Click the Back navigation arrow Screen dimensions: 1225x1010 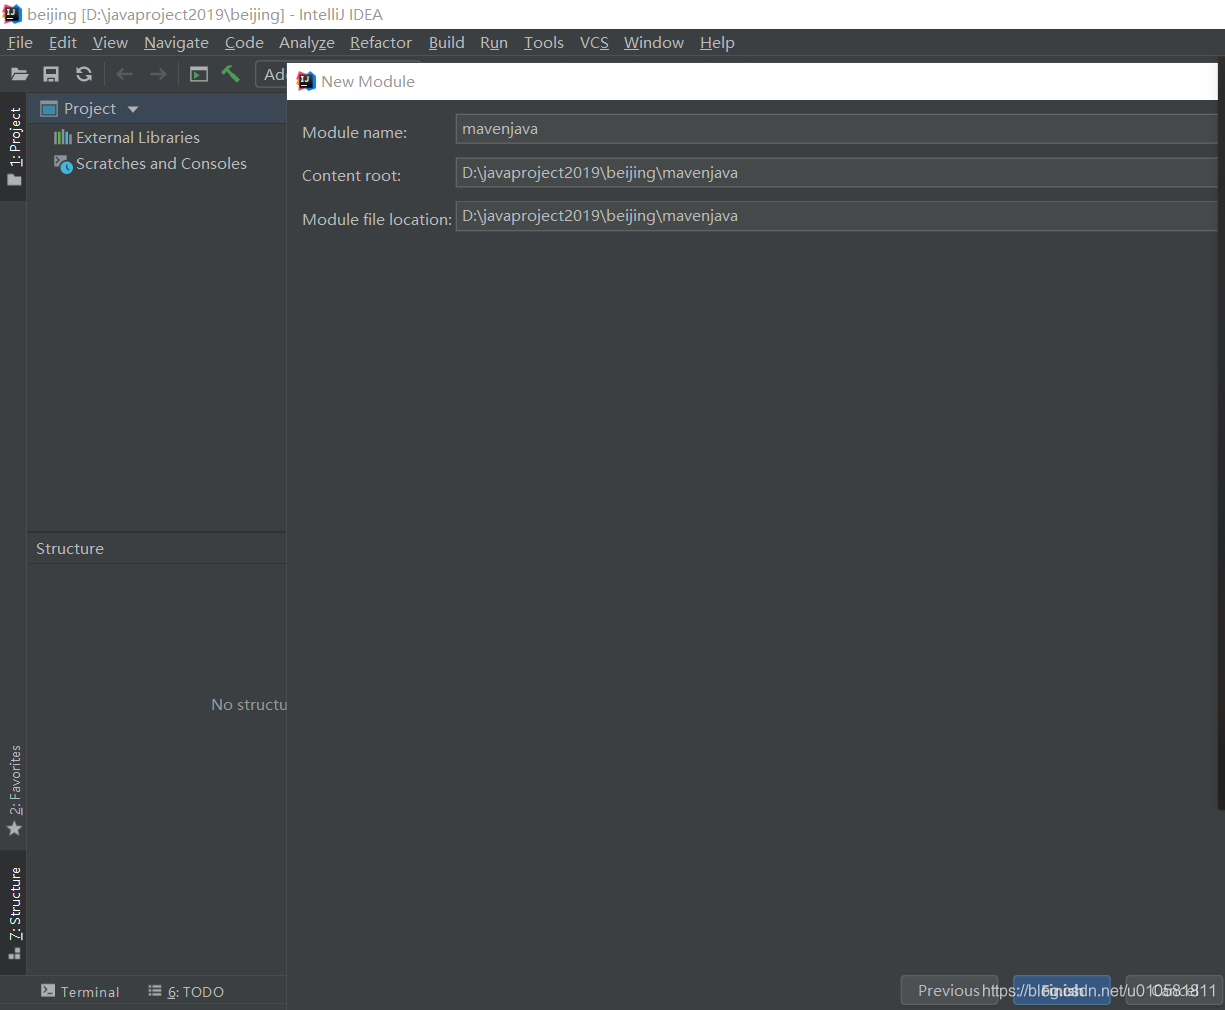point(124,74)
